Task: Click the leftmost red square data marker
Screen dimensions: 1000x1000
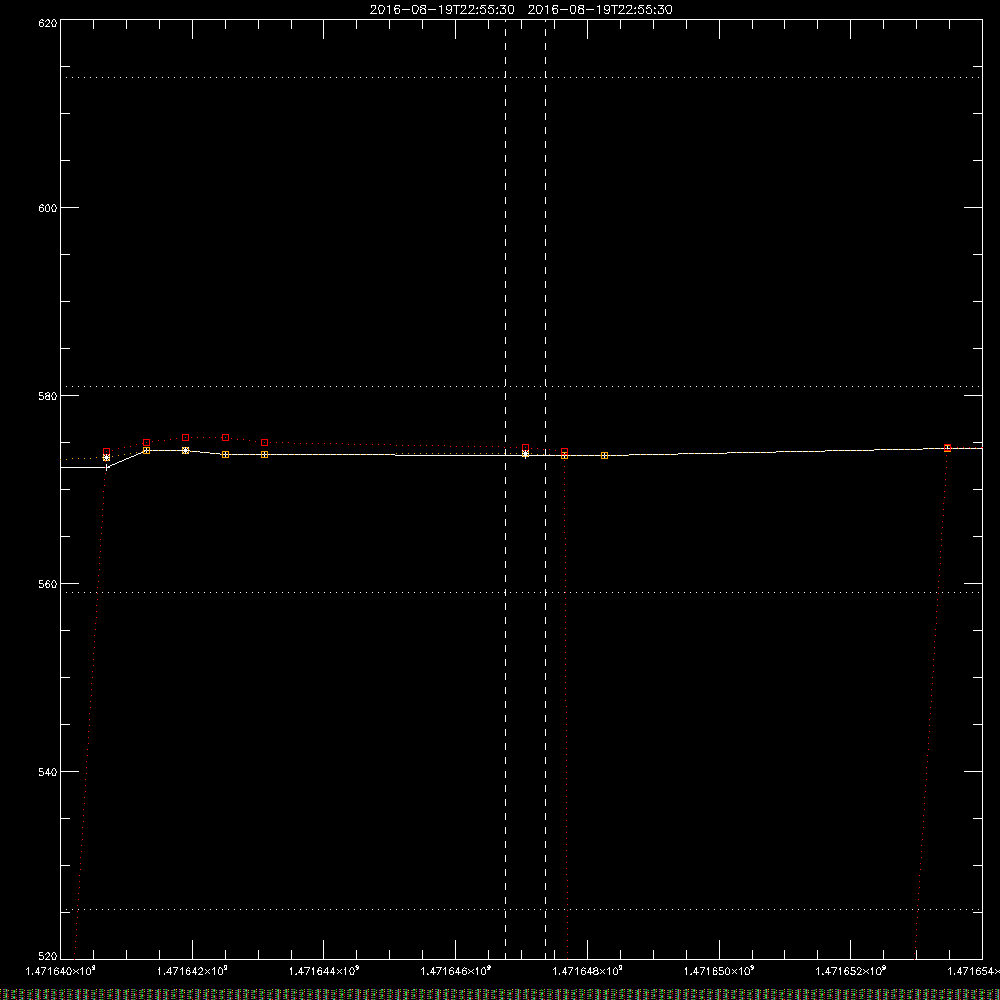Action: click(107, 452)
